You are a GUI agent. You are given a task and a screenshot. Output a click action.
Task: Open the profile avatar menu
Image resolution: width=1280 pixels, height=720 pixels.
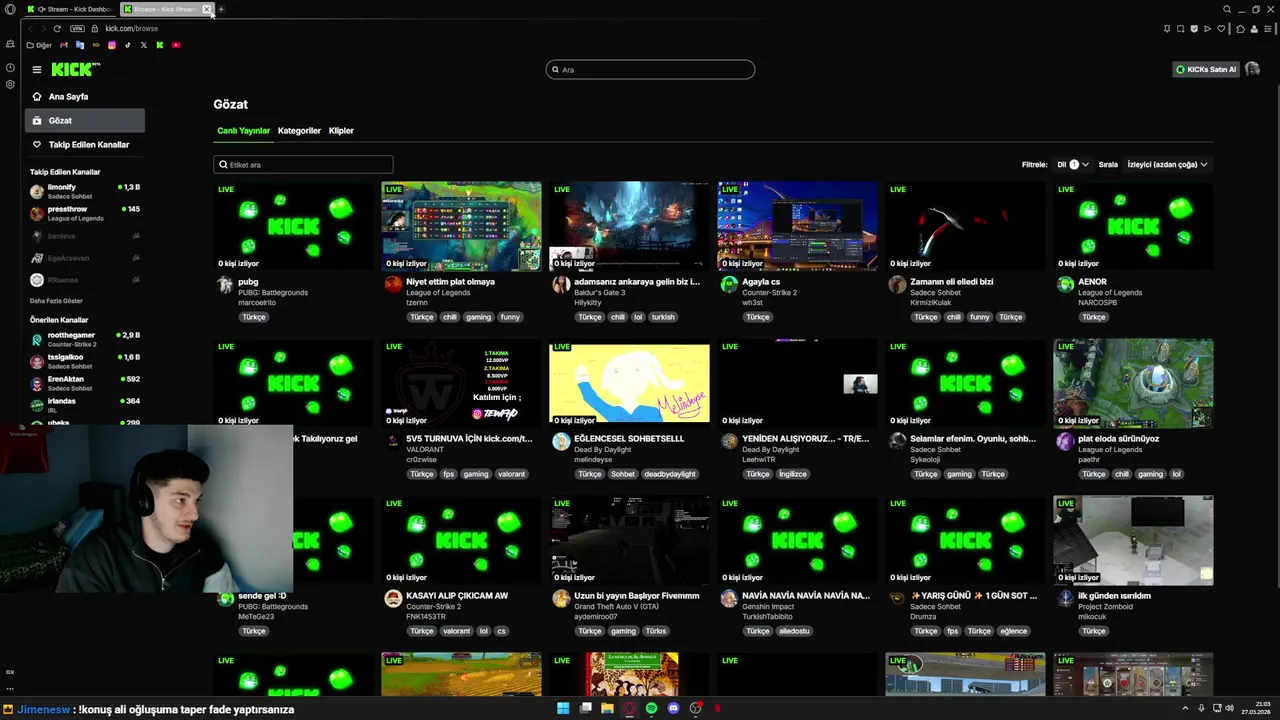pyautogui.click(x=1252, y=70)
